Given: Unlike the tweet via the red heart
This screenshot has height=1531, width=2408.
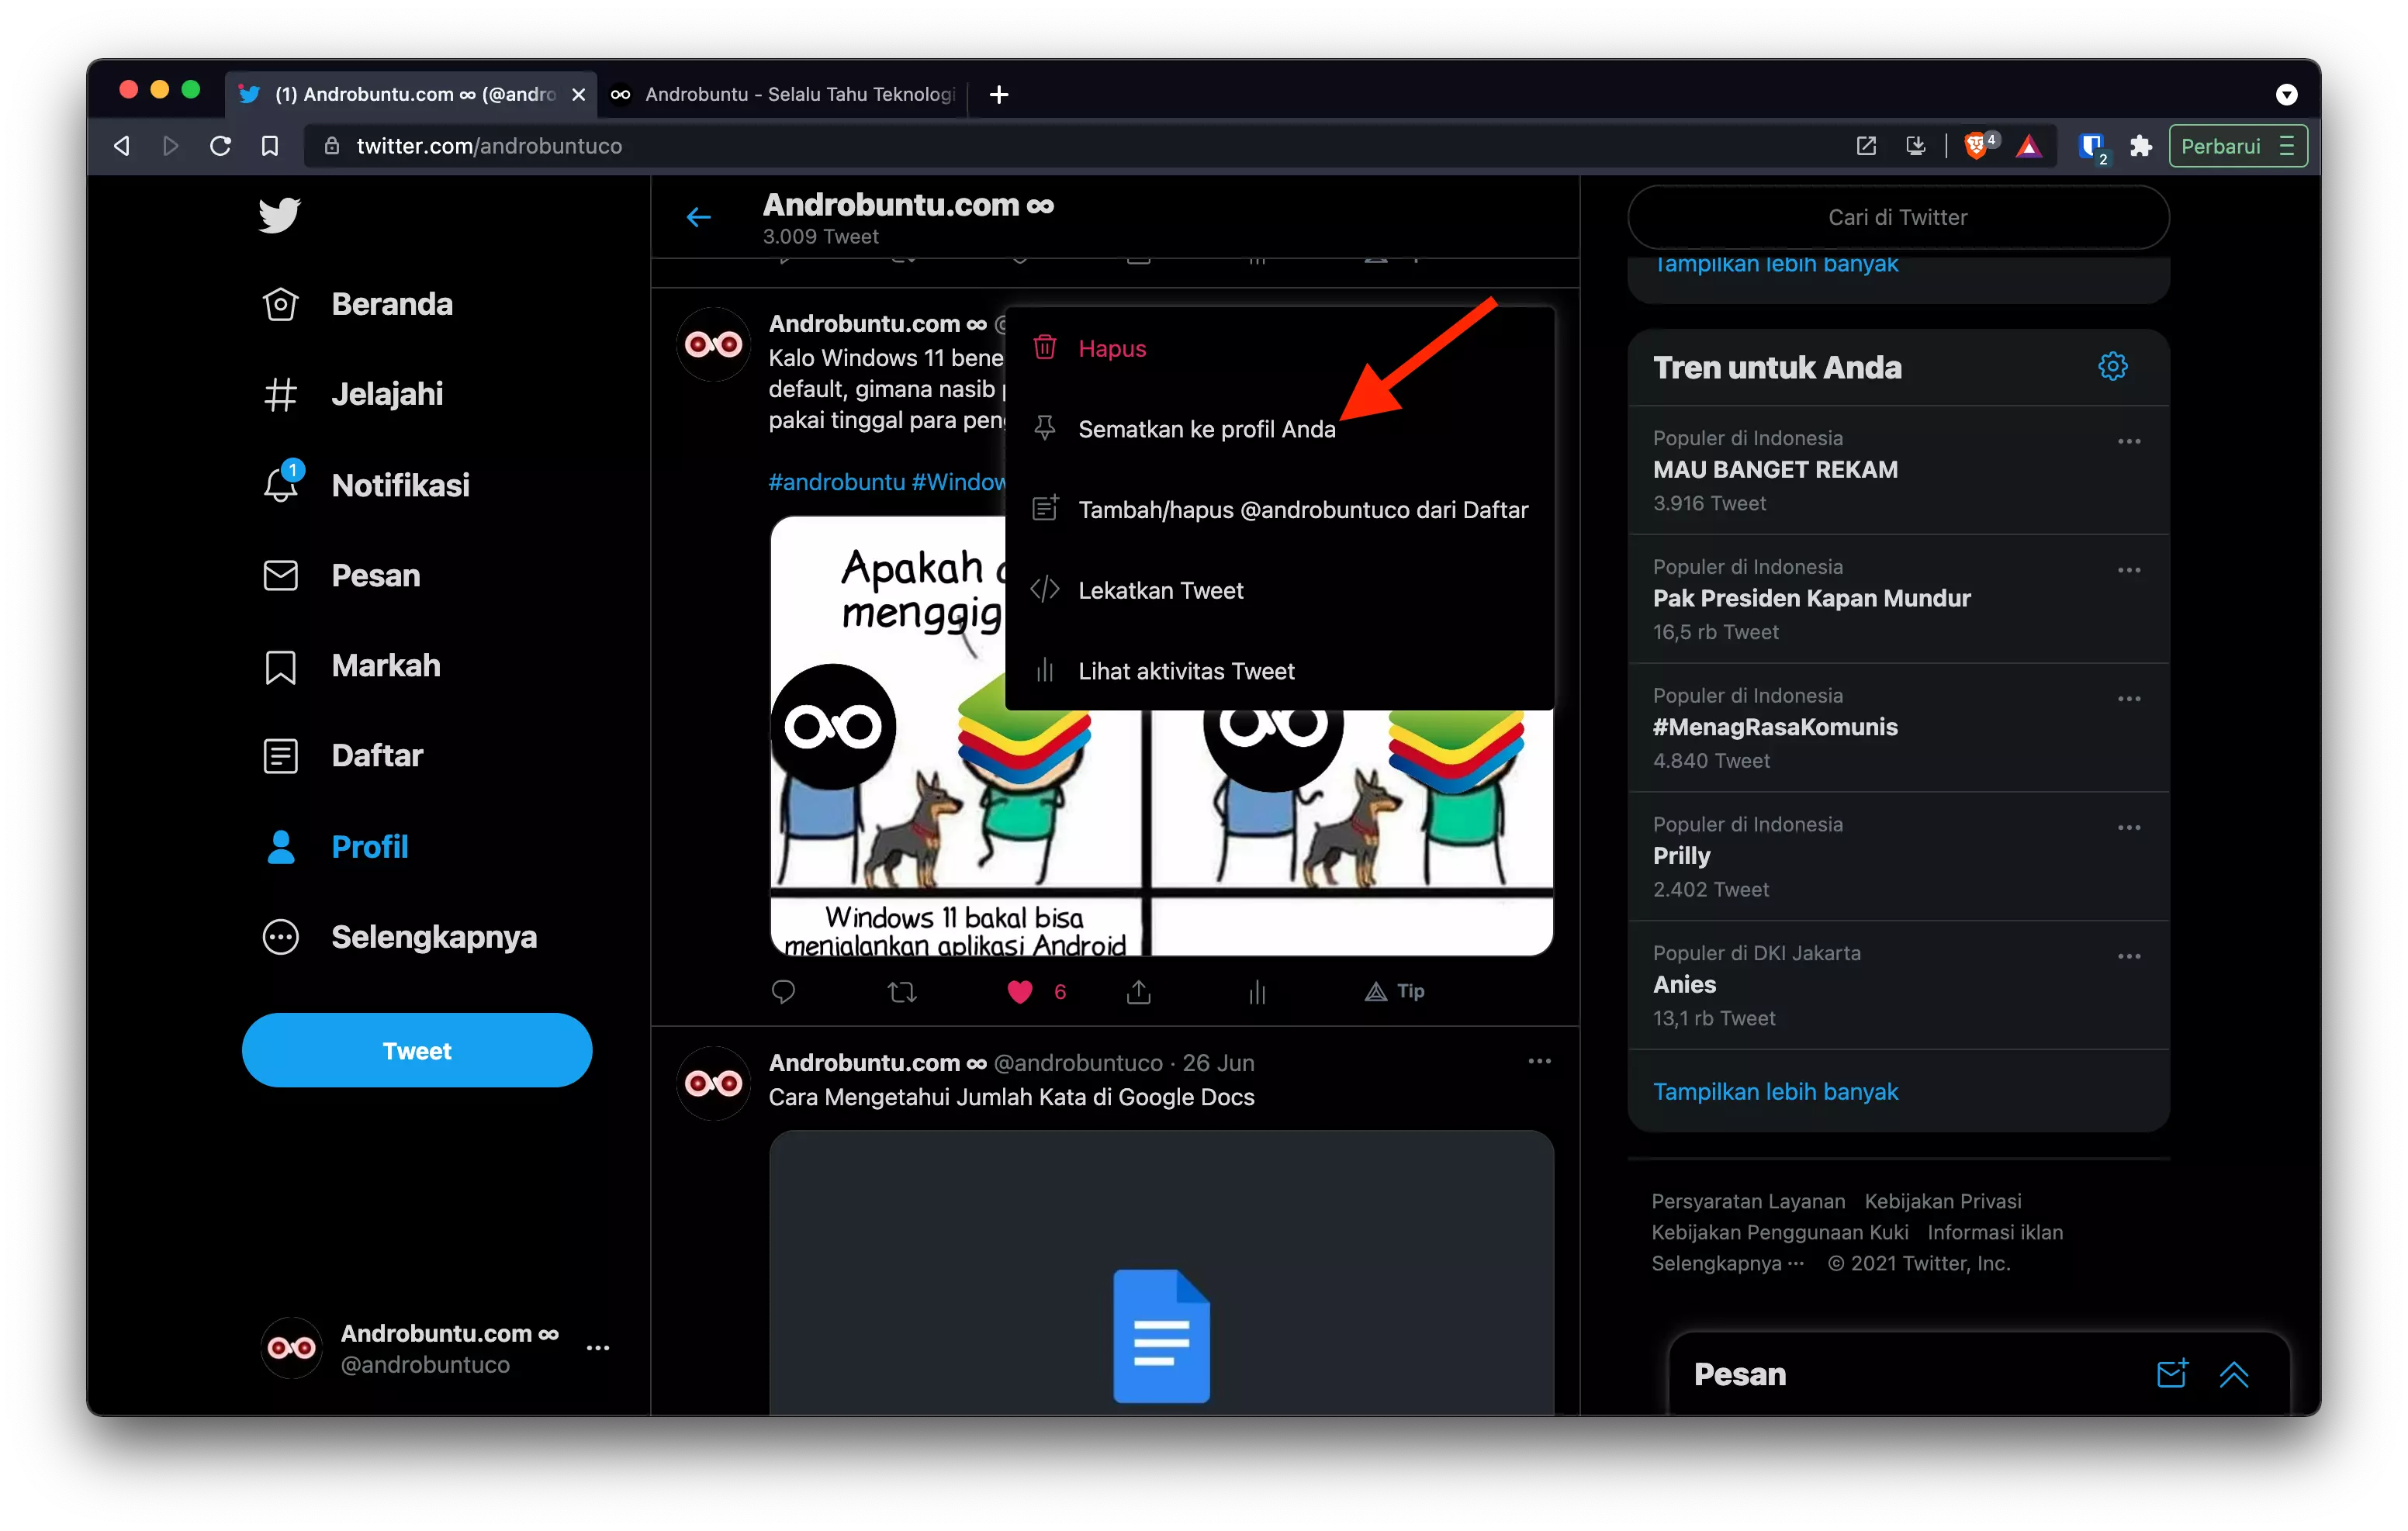Looking at the screenshot, I should click(1020, 991).
